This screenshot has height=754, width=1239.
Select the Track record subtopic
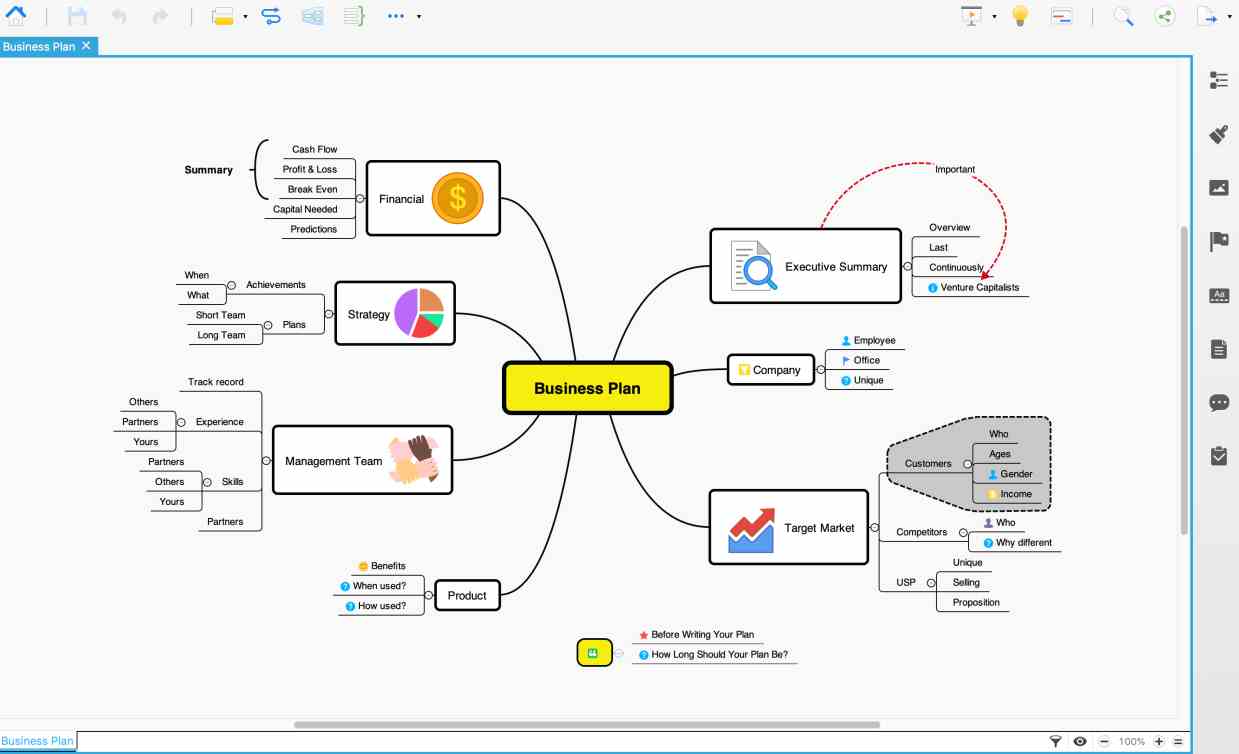216,382
